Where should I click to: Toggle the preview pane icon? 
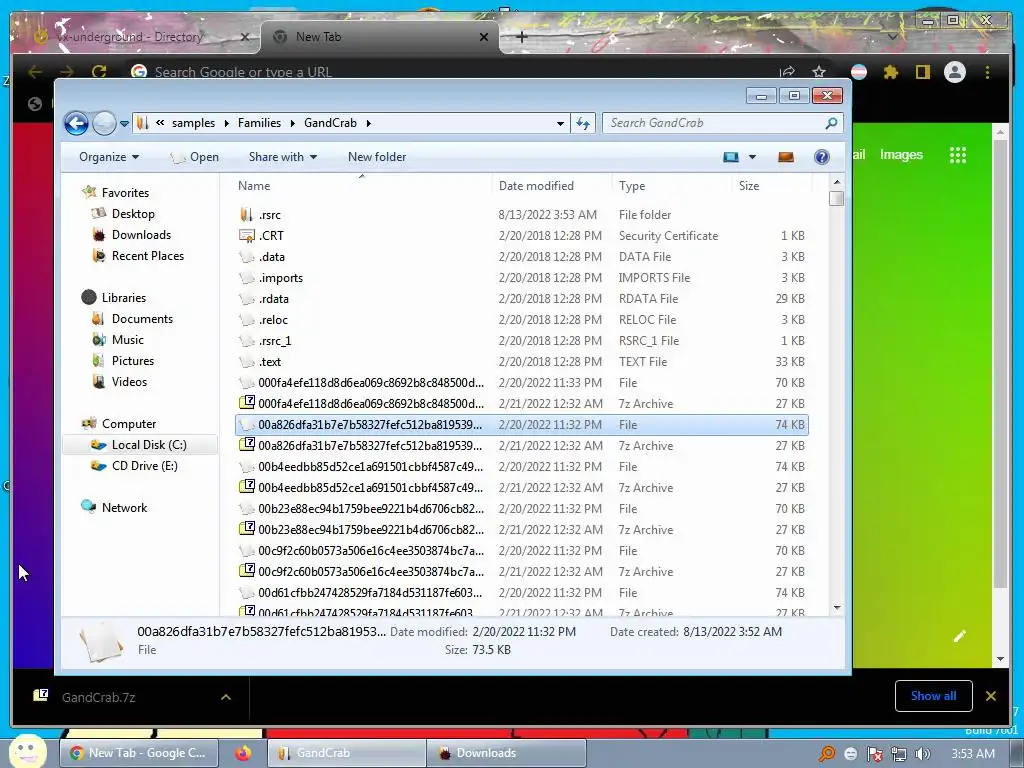pyautogui.click(x=786, y=157)
